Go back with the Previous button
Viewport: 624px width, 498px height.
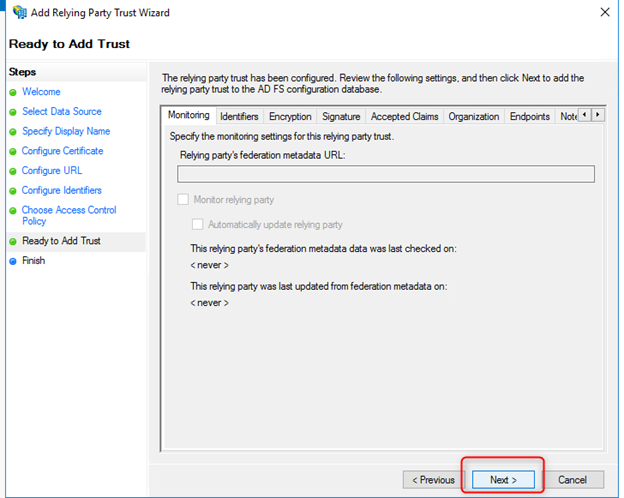pos(432,480)
